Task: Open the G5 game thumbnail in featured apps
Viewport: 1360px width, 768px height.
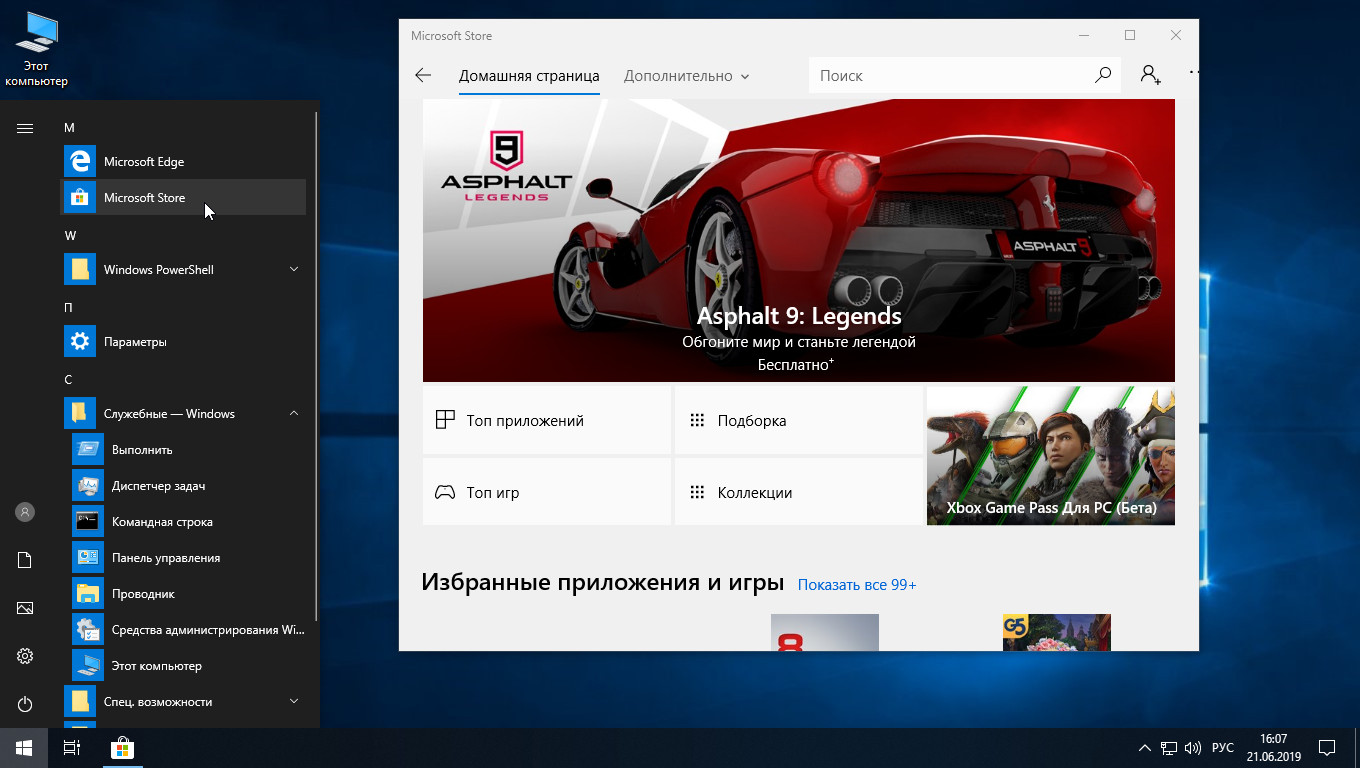Action: [x=1057, y=632]
